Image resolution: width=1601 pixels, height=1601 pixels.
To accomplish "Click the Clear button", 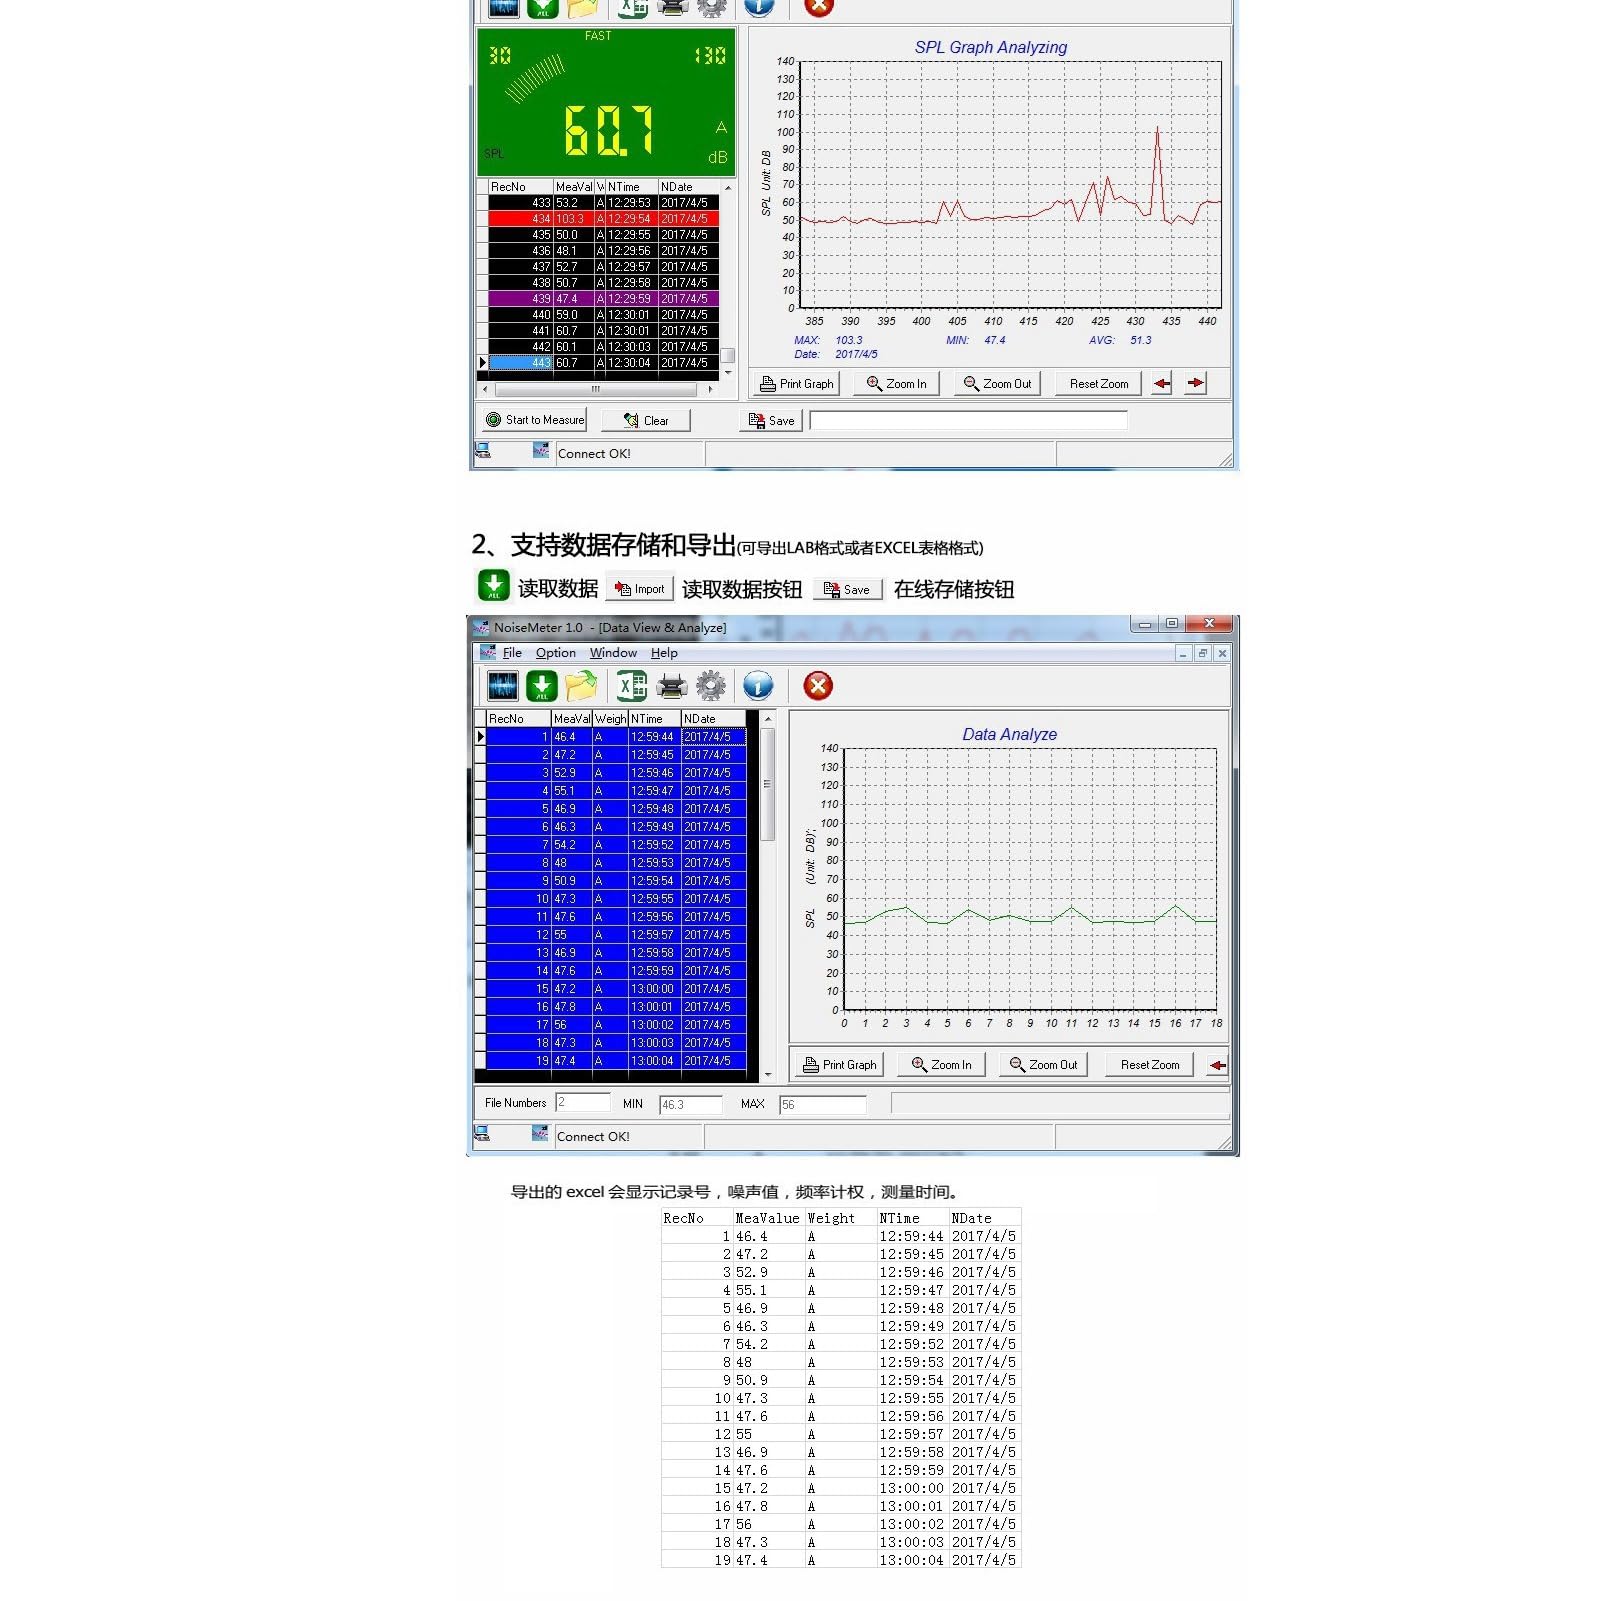I will click(x=646, y=421).
